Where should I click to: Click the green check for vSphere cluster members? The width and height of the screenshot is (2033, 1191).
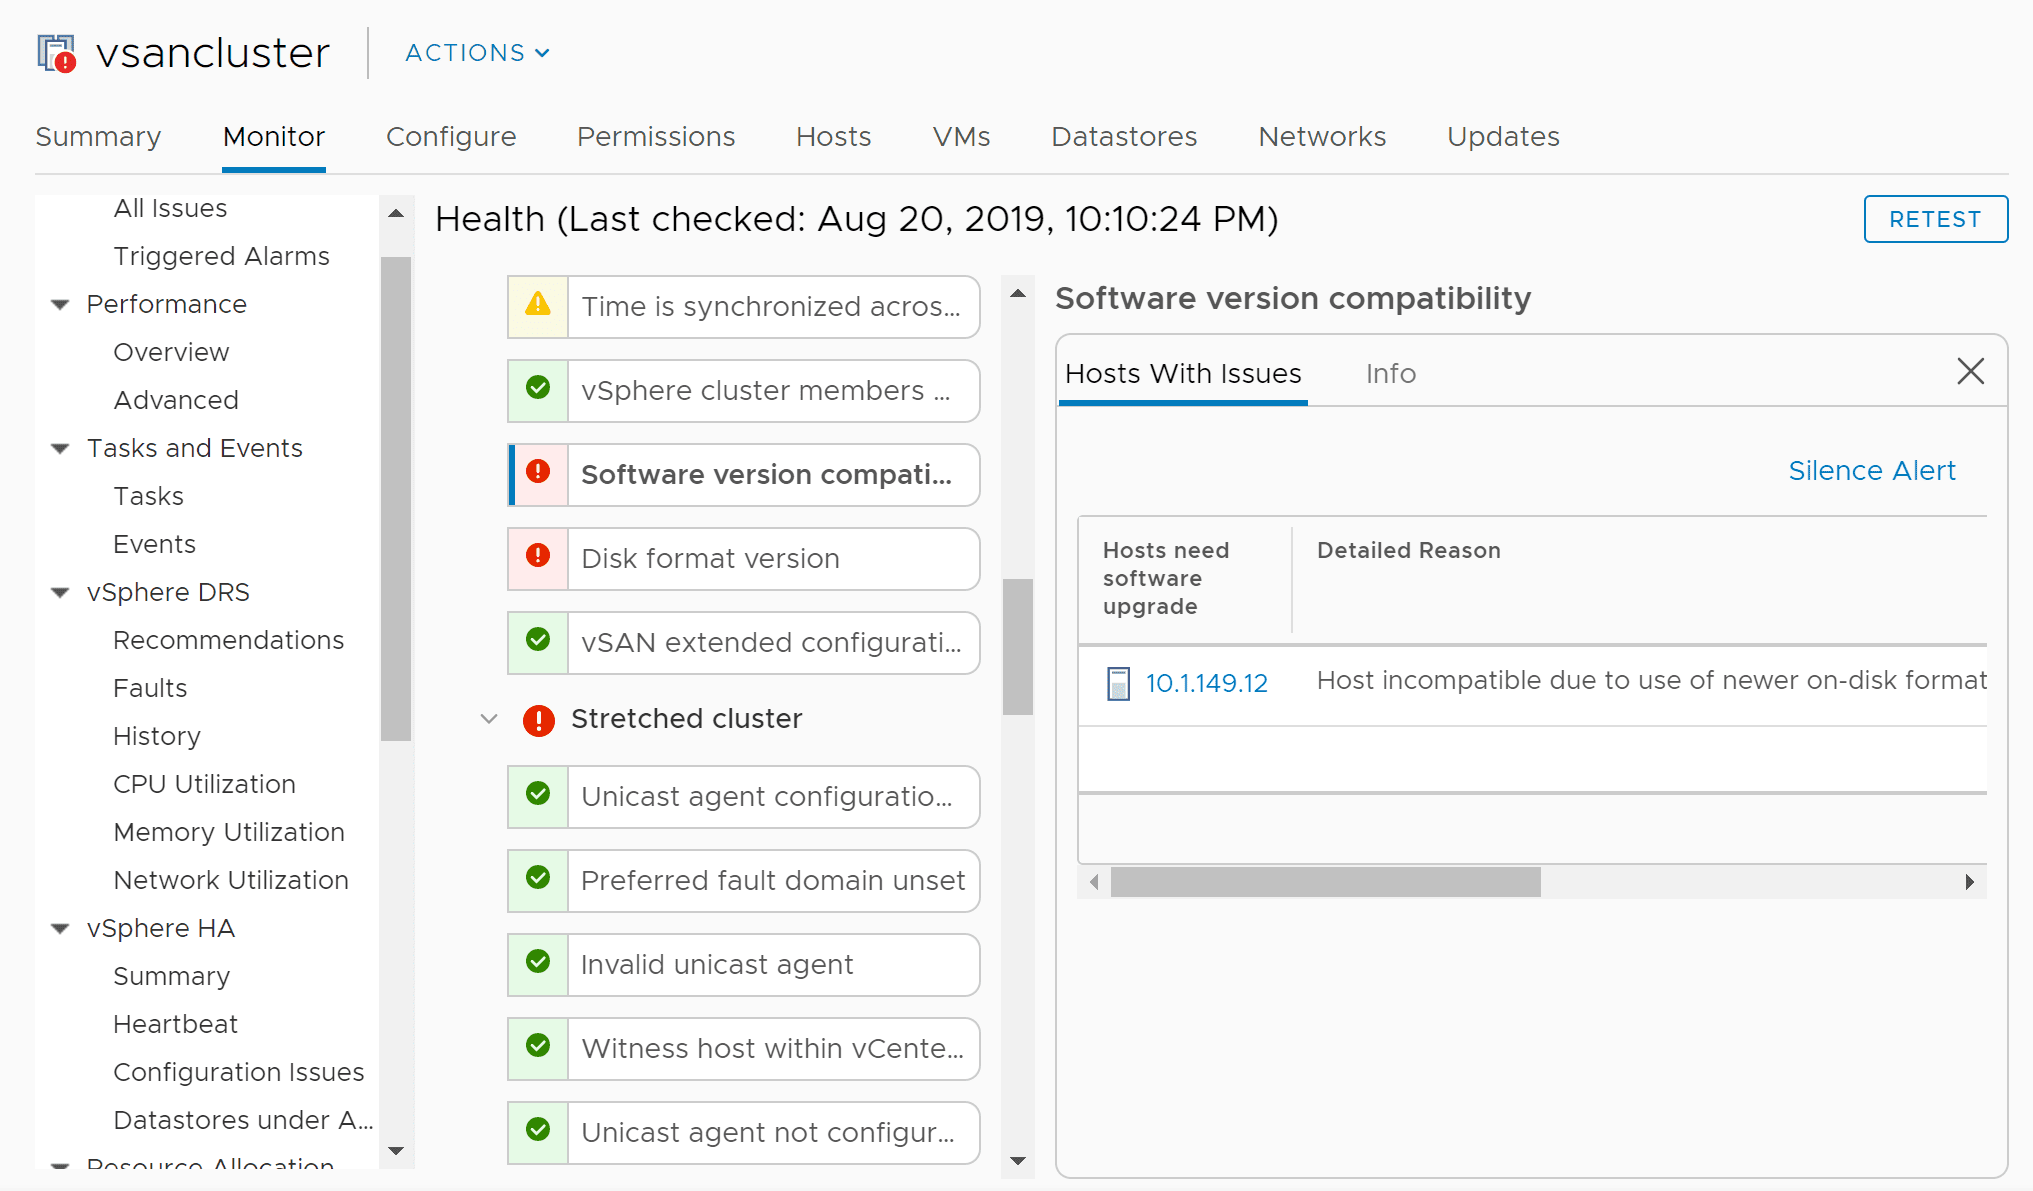tap(538, 389)
